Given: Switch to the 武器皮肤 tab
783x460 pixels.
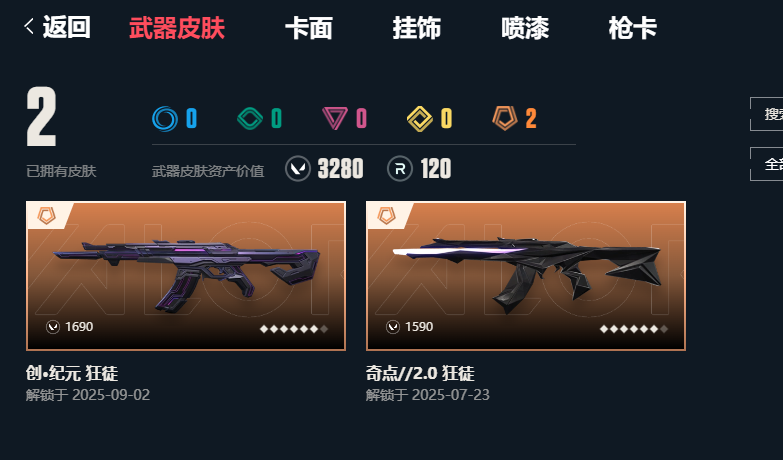Looking at the screenshot, I should coord(177,27).
